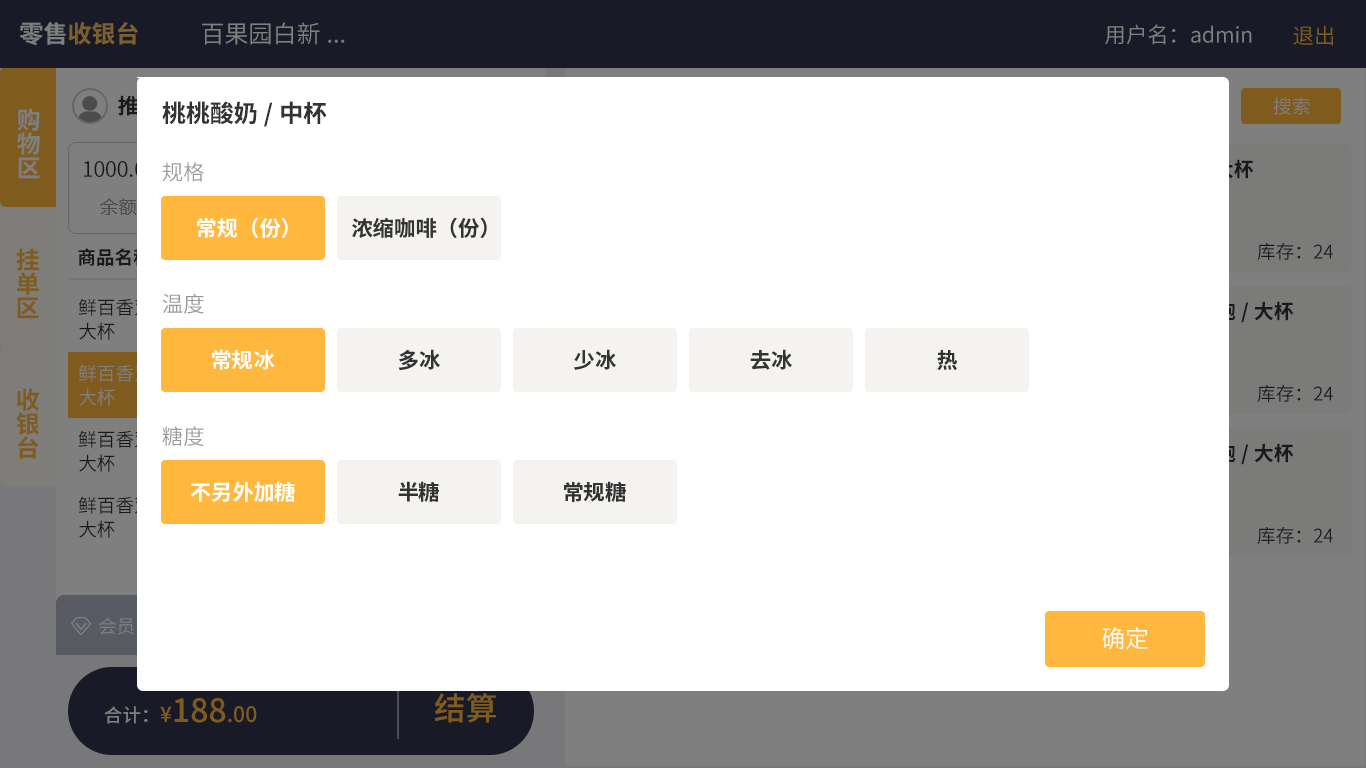Select 常规（份） specification option
This screenshot has height=768, width=1366.
click(x=243, y=228)
